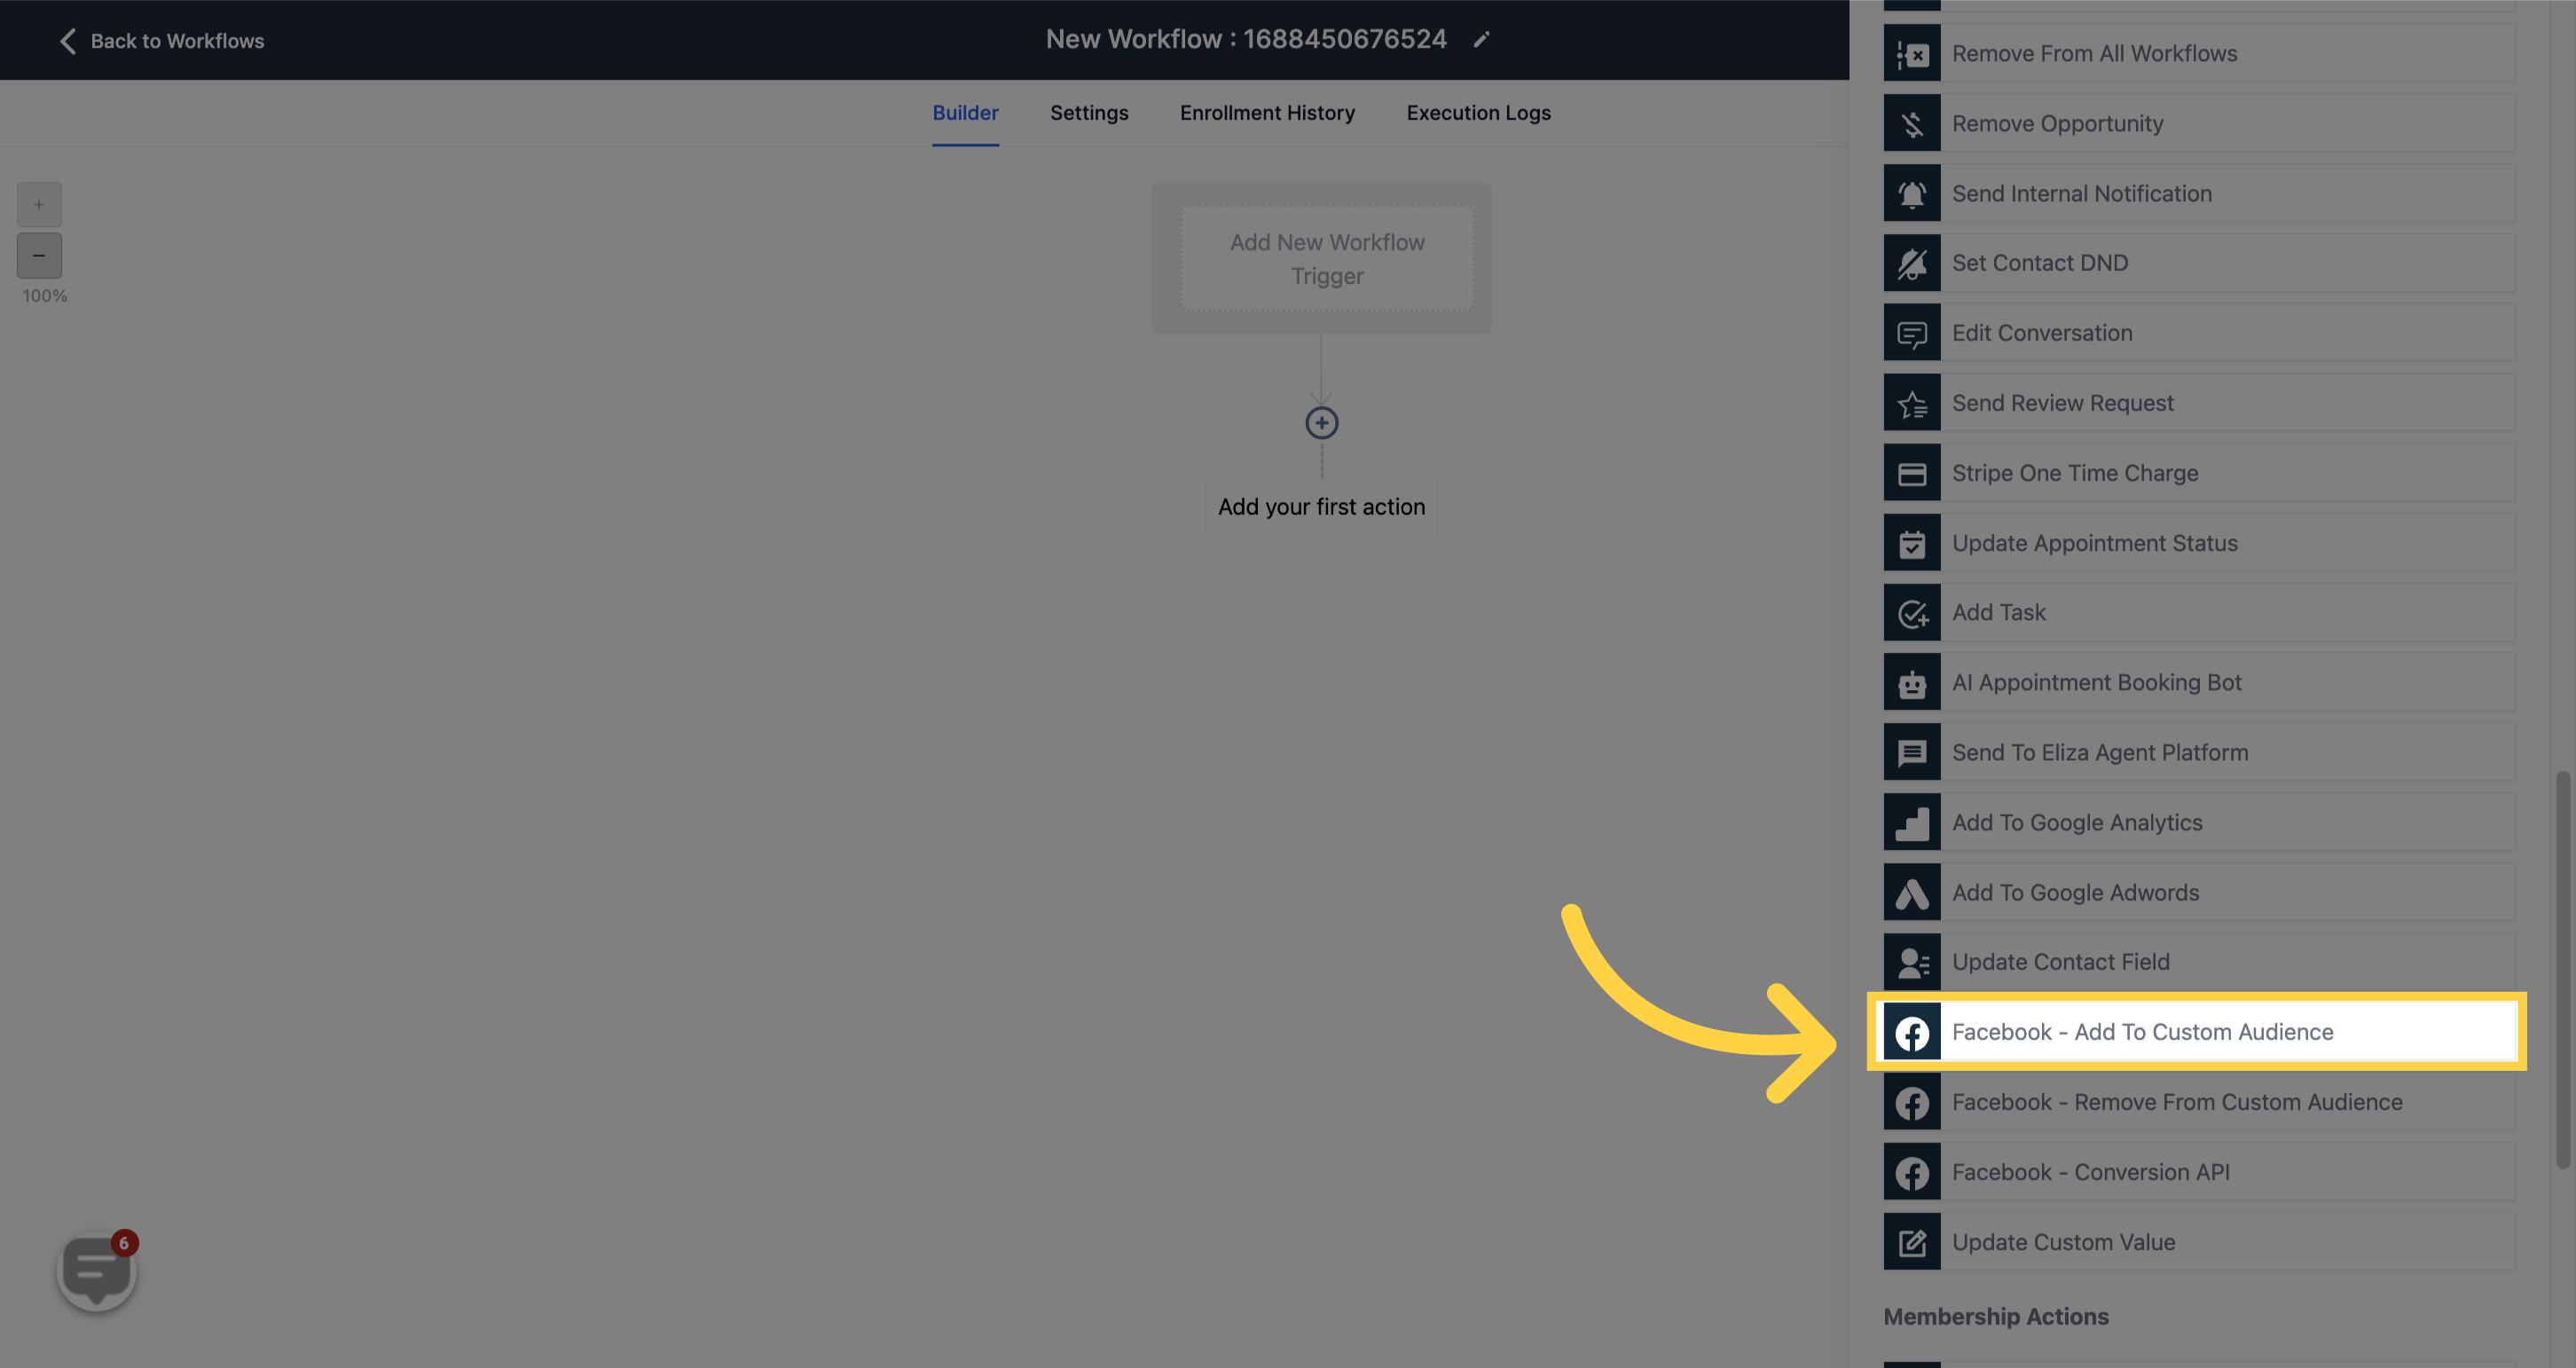Click the Add To Google Adwords icon
Screen dimensions: 2576x1368
pyautogui.click(x=1912, y=891)
